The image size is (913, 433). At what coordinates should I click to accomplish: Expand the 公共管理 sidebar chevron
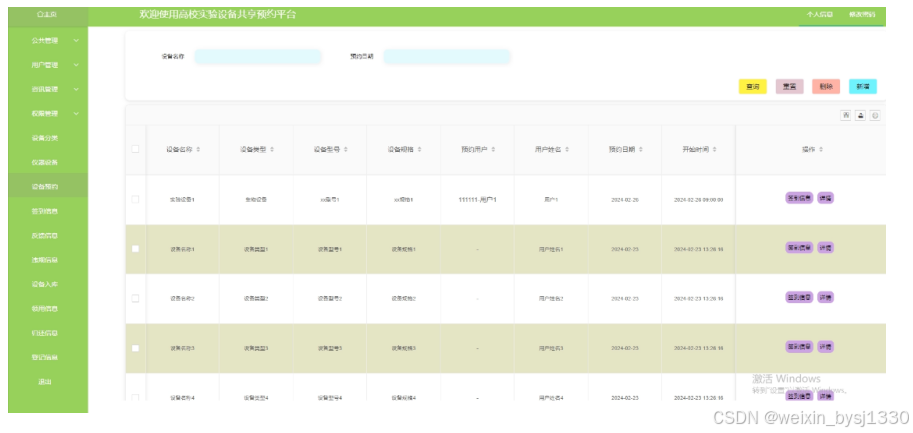click(76, 41)
